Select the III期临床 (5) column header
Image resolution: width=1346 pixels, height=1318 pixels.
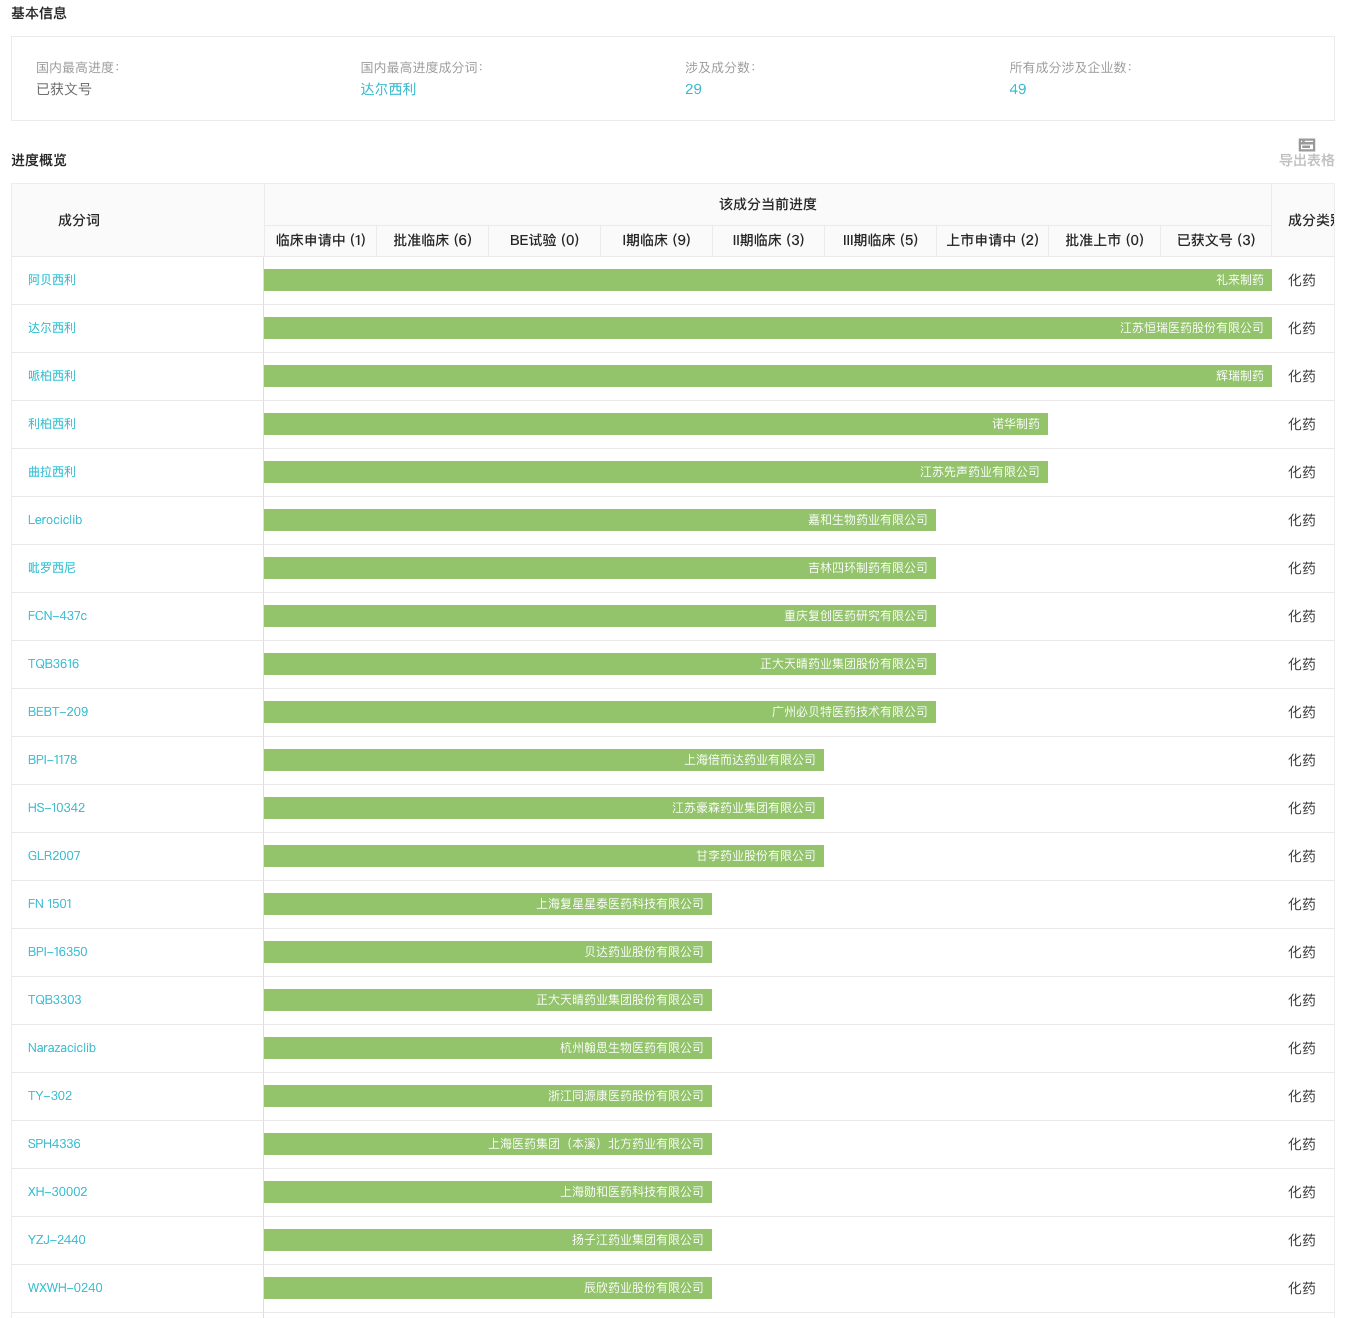click(880, 240)
